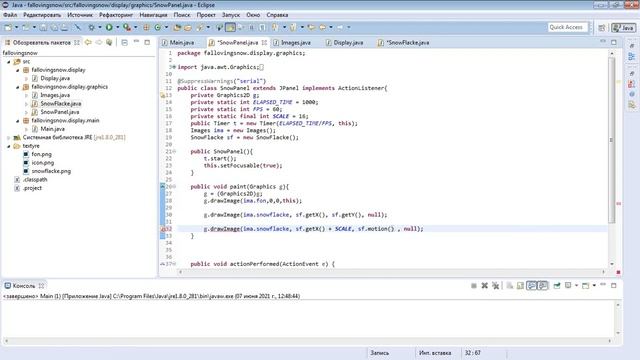Click the error marker on line 32
The height and width of the screenshot is (360, 640).
[163, 229]
